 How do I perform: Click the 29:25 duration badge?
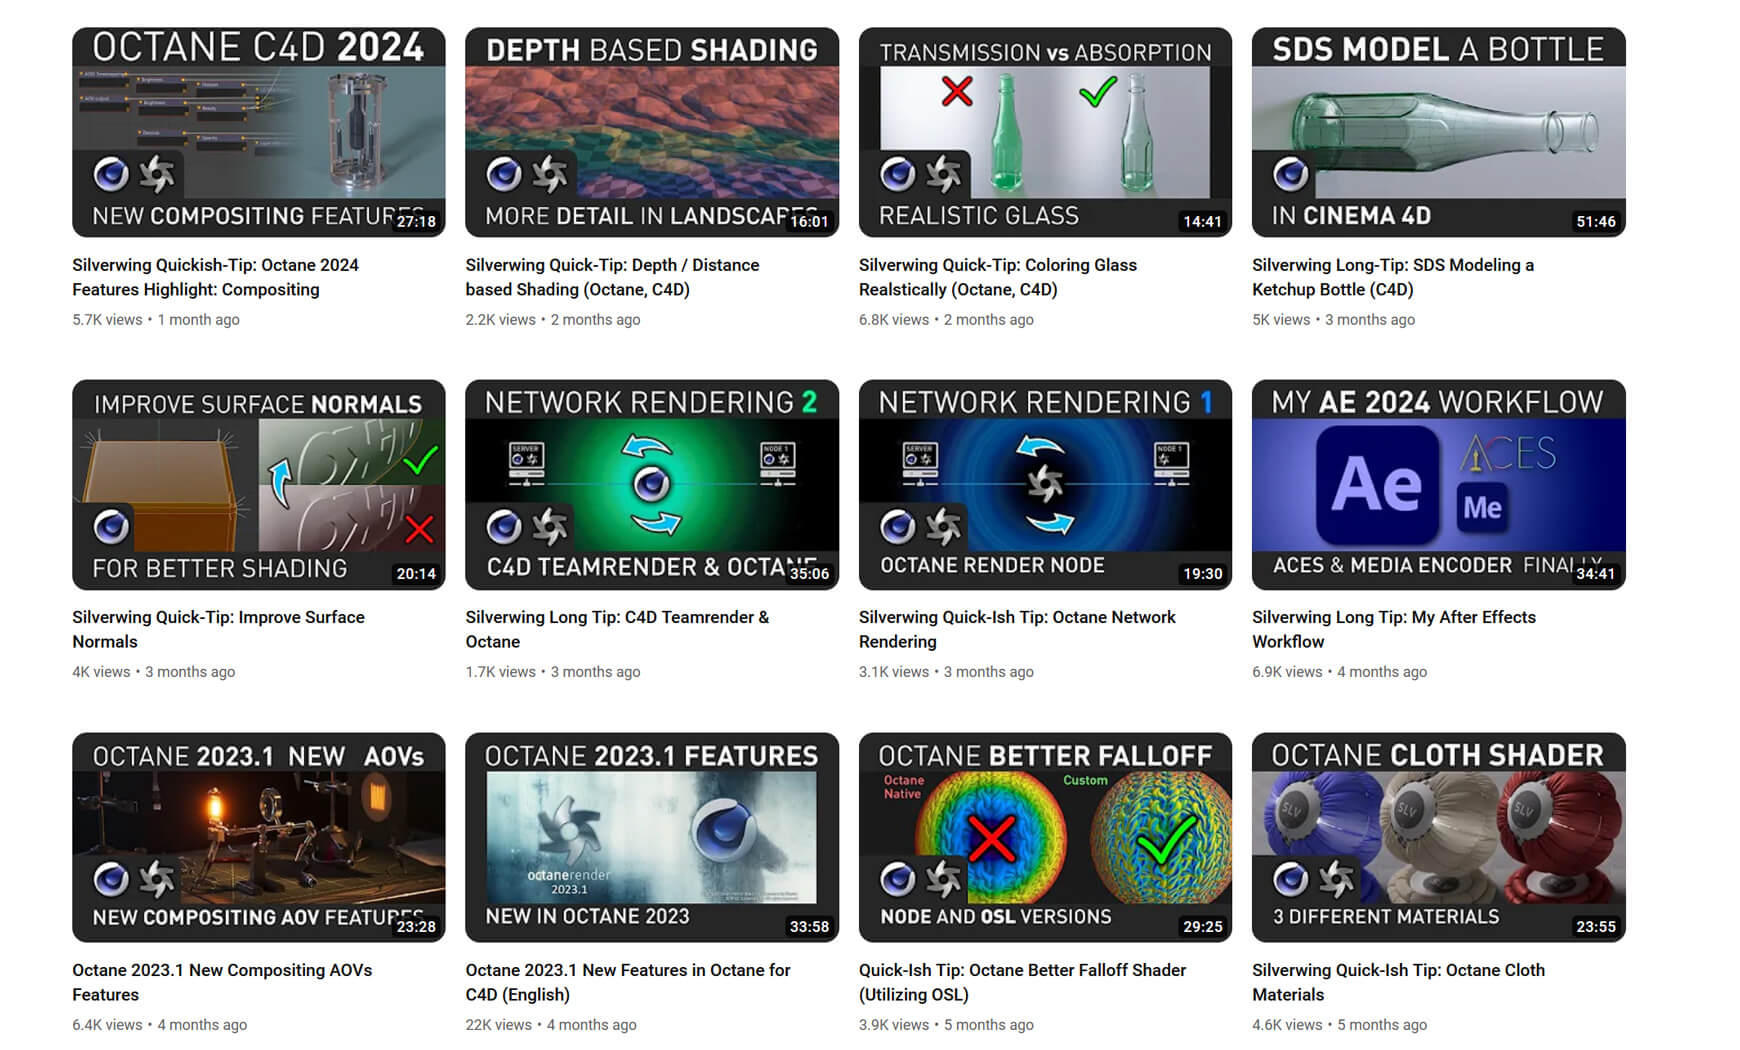(1202, 926)
